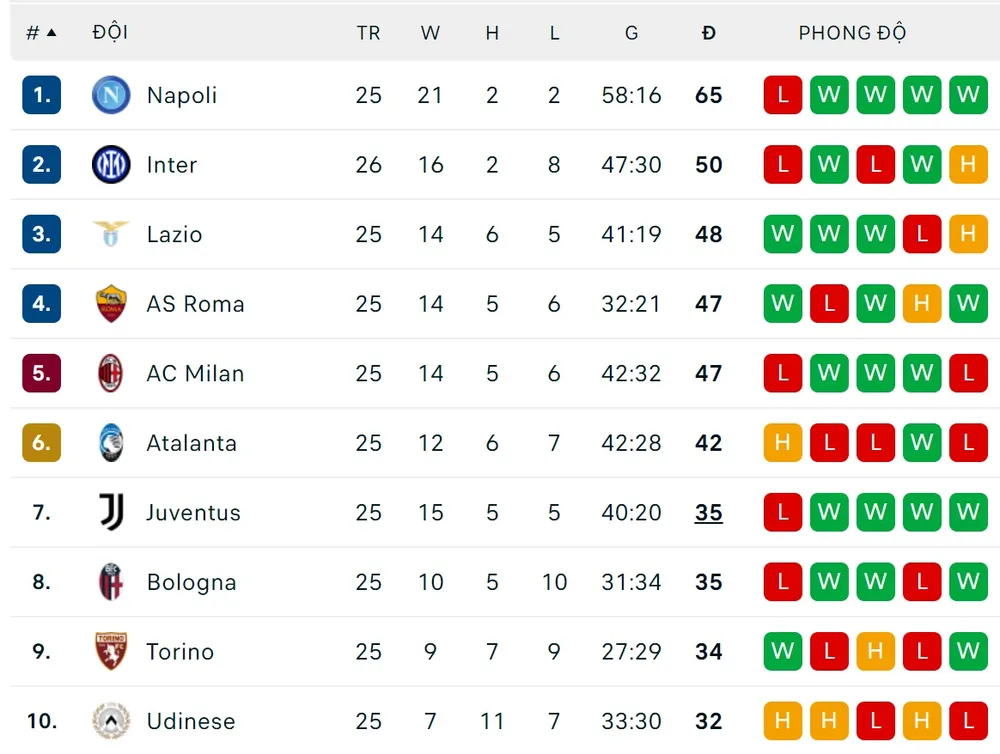This screenshot has height=754, width=1000.
Task: Click the AS Roma crest icon
Action: coord(111,304)
